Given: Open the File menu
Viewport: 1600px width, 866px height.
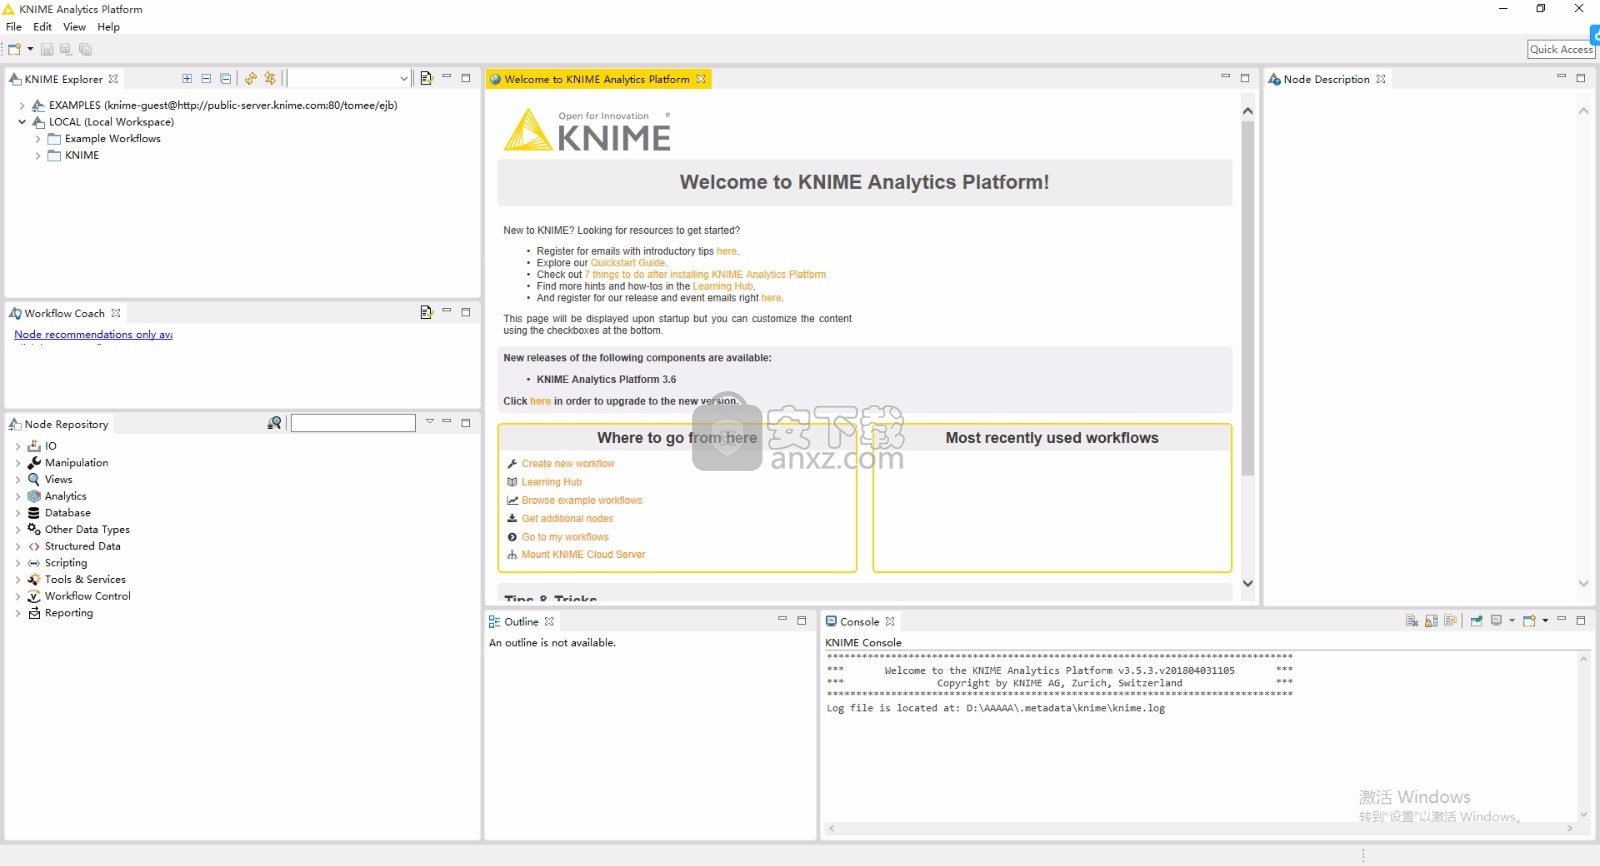Looking at the screenshot, I should click(14, 27).
